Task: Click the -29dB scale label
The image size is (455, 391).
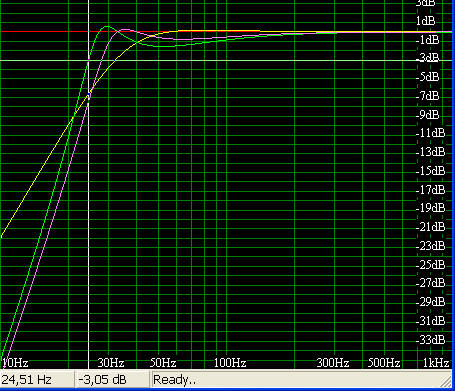Action: click(431, 302)
